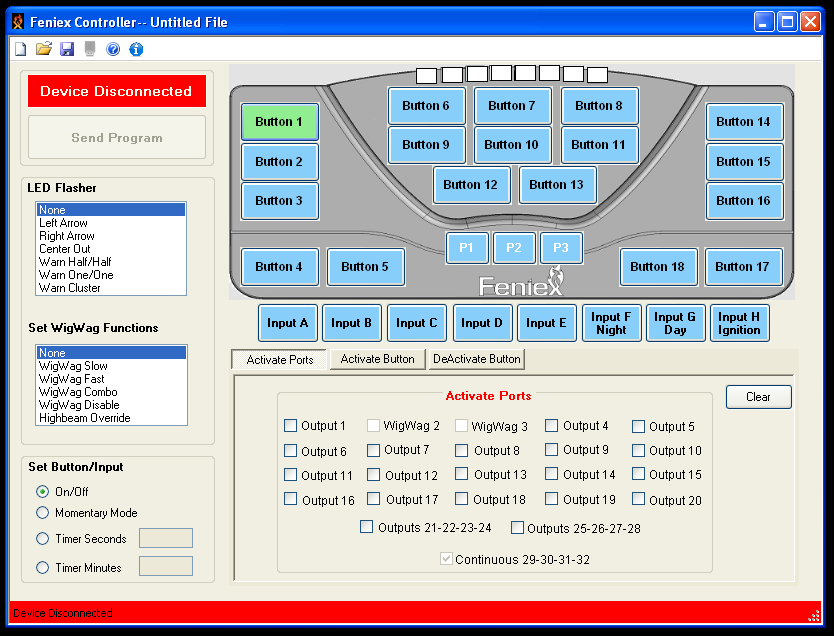
Task: Select Input G Day
Action: (675, 323)
